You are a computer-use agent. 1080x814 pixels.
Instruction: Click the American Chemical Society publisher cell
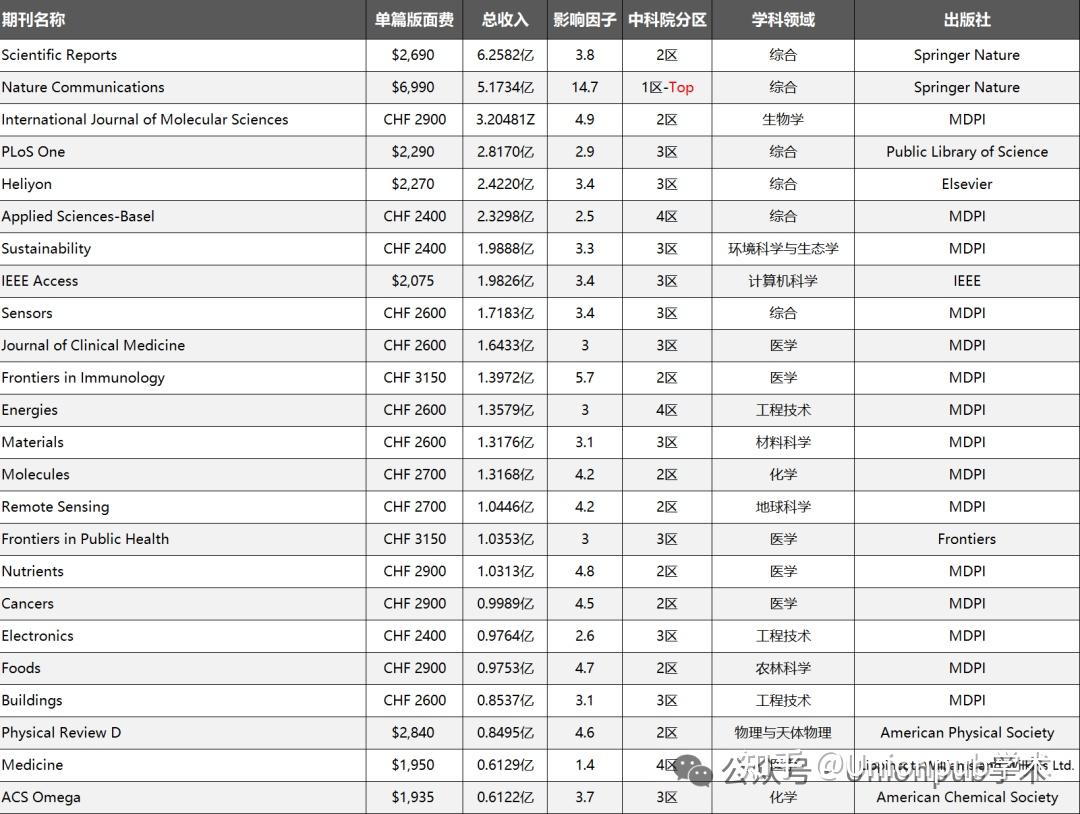coord(965,797)
